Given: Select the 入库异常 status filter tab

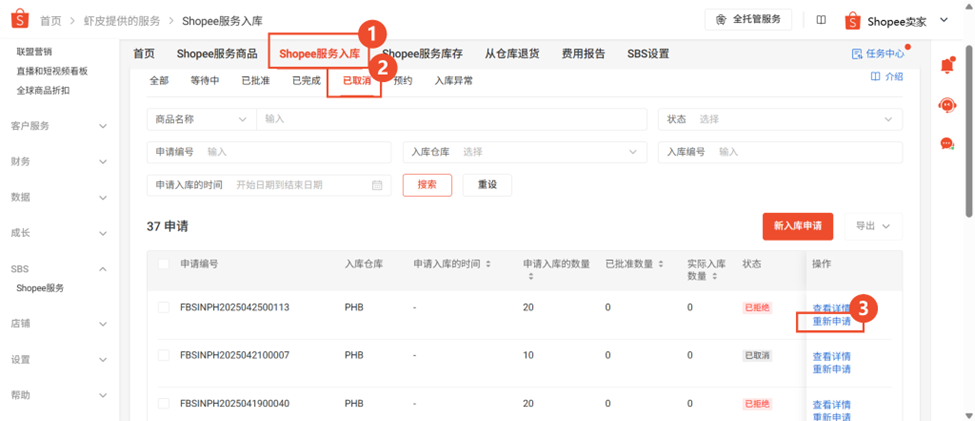Looking at the screenshot, I should pos(453,81).
